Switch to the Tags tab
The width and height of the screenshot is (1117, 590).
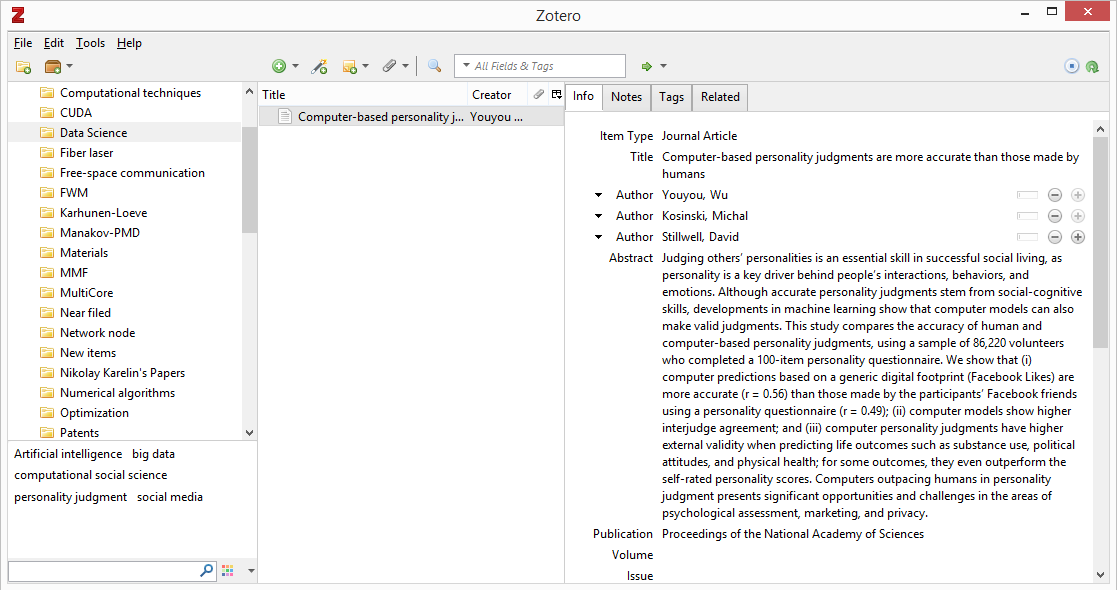(671, 97)
